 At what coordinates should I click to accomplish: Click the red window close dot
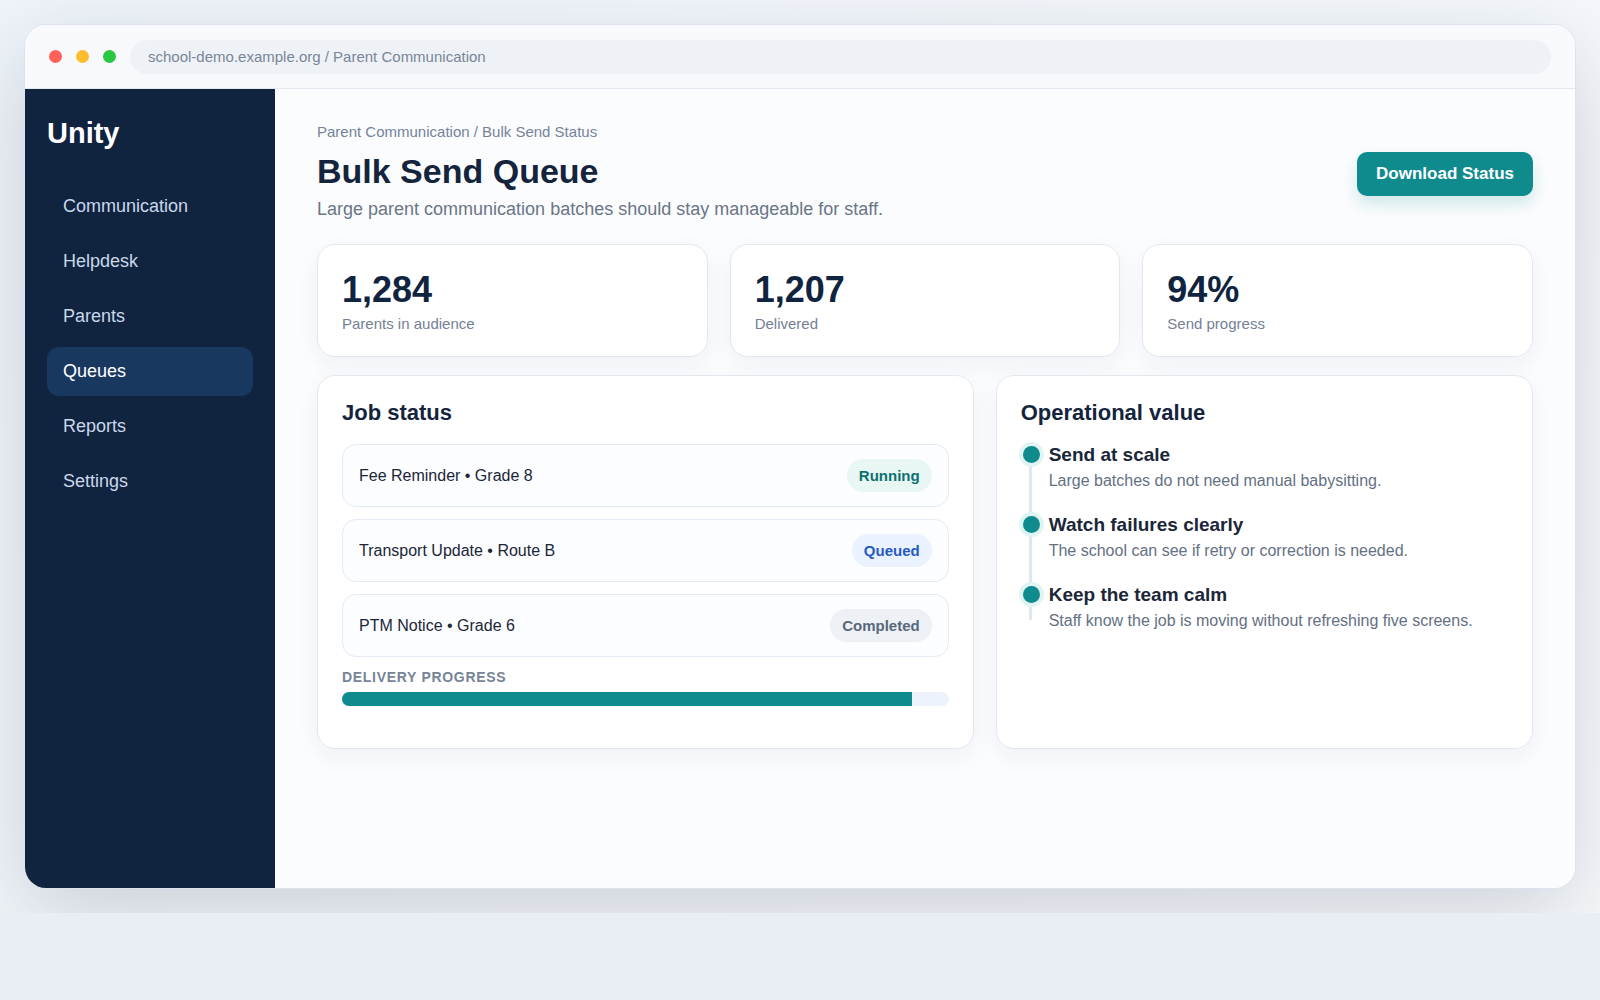click(x=56, y=57)
